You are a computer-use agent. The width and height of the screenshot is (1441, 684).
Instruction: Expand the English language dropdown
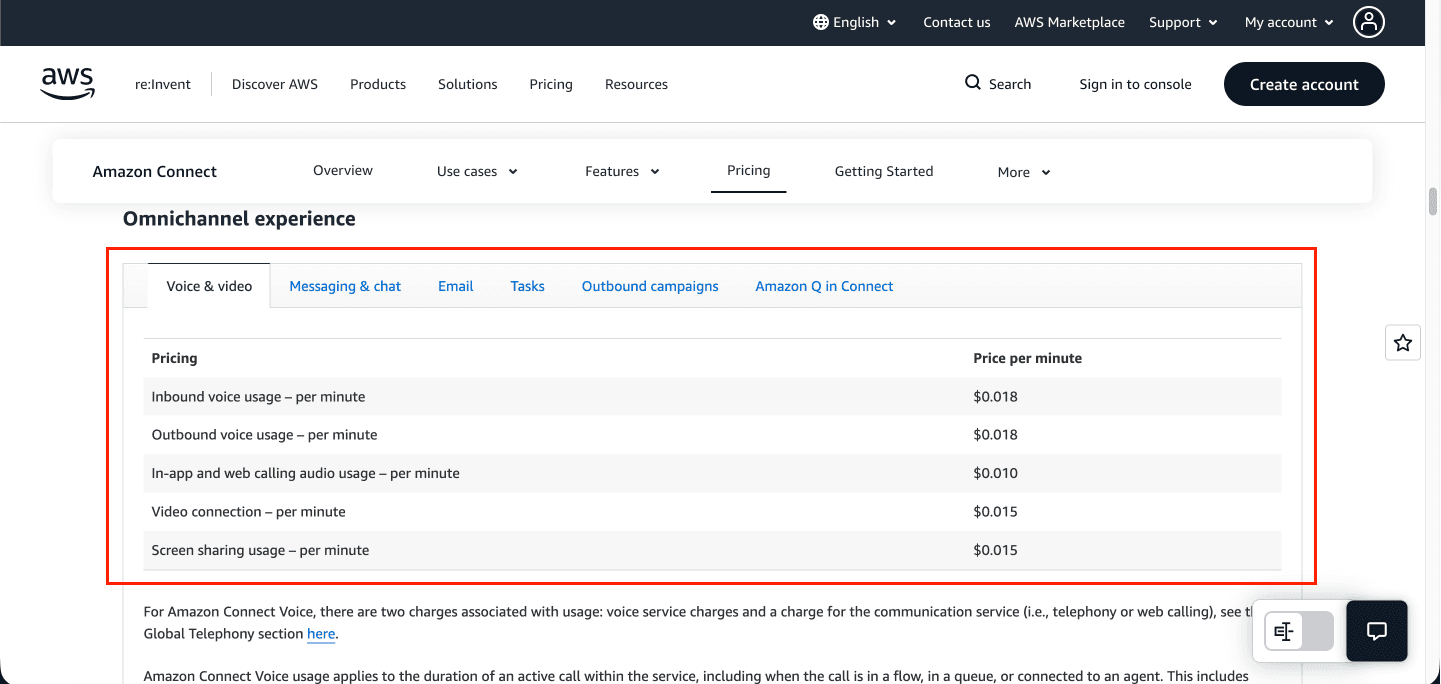[x=855, y=22]
